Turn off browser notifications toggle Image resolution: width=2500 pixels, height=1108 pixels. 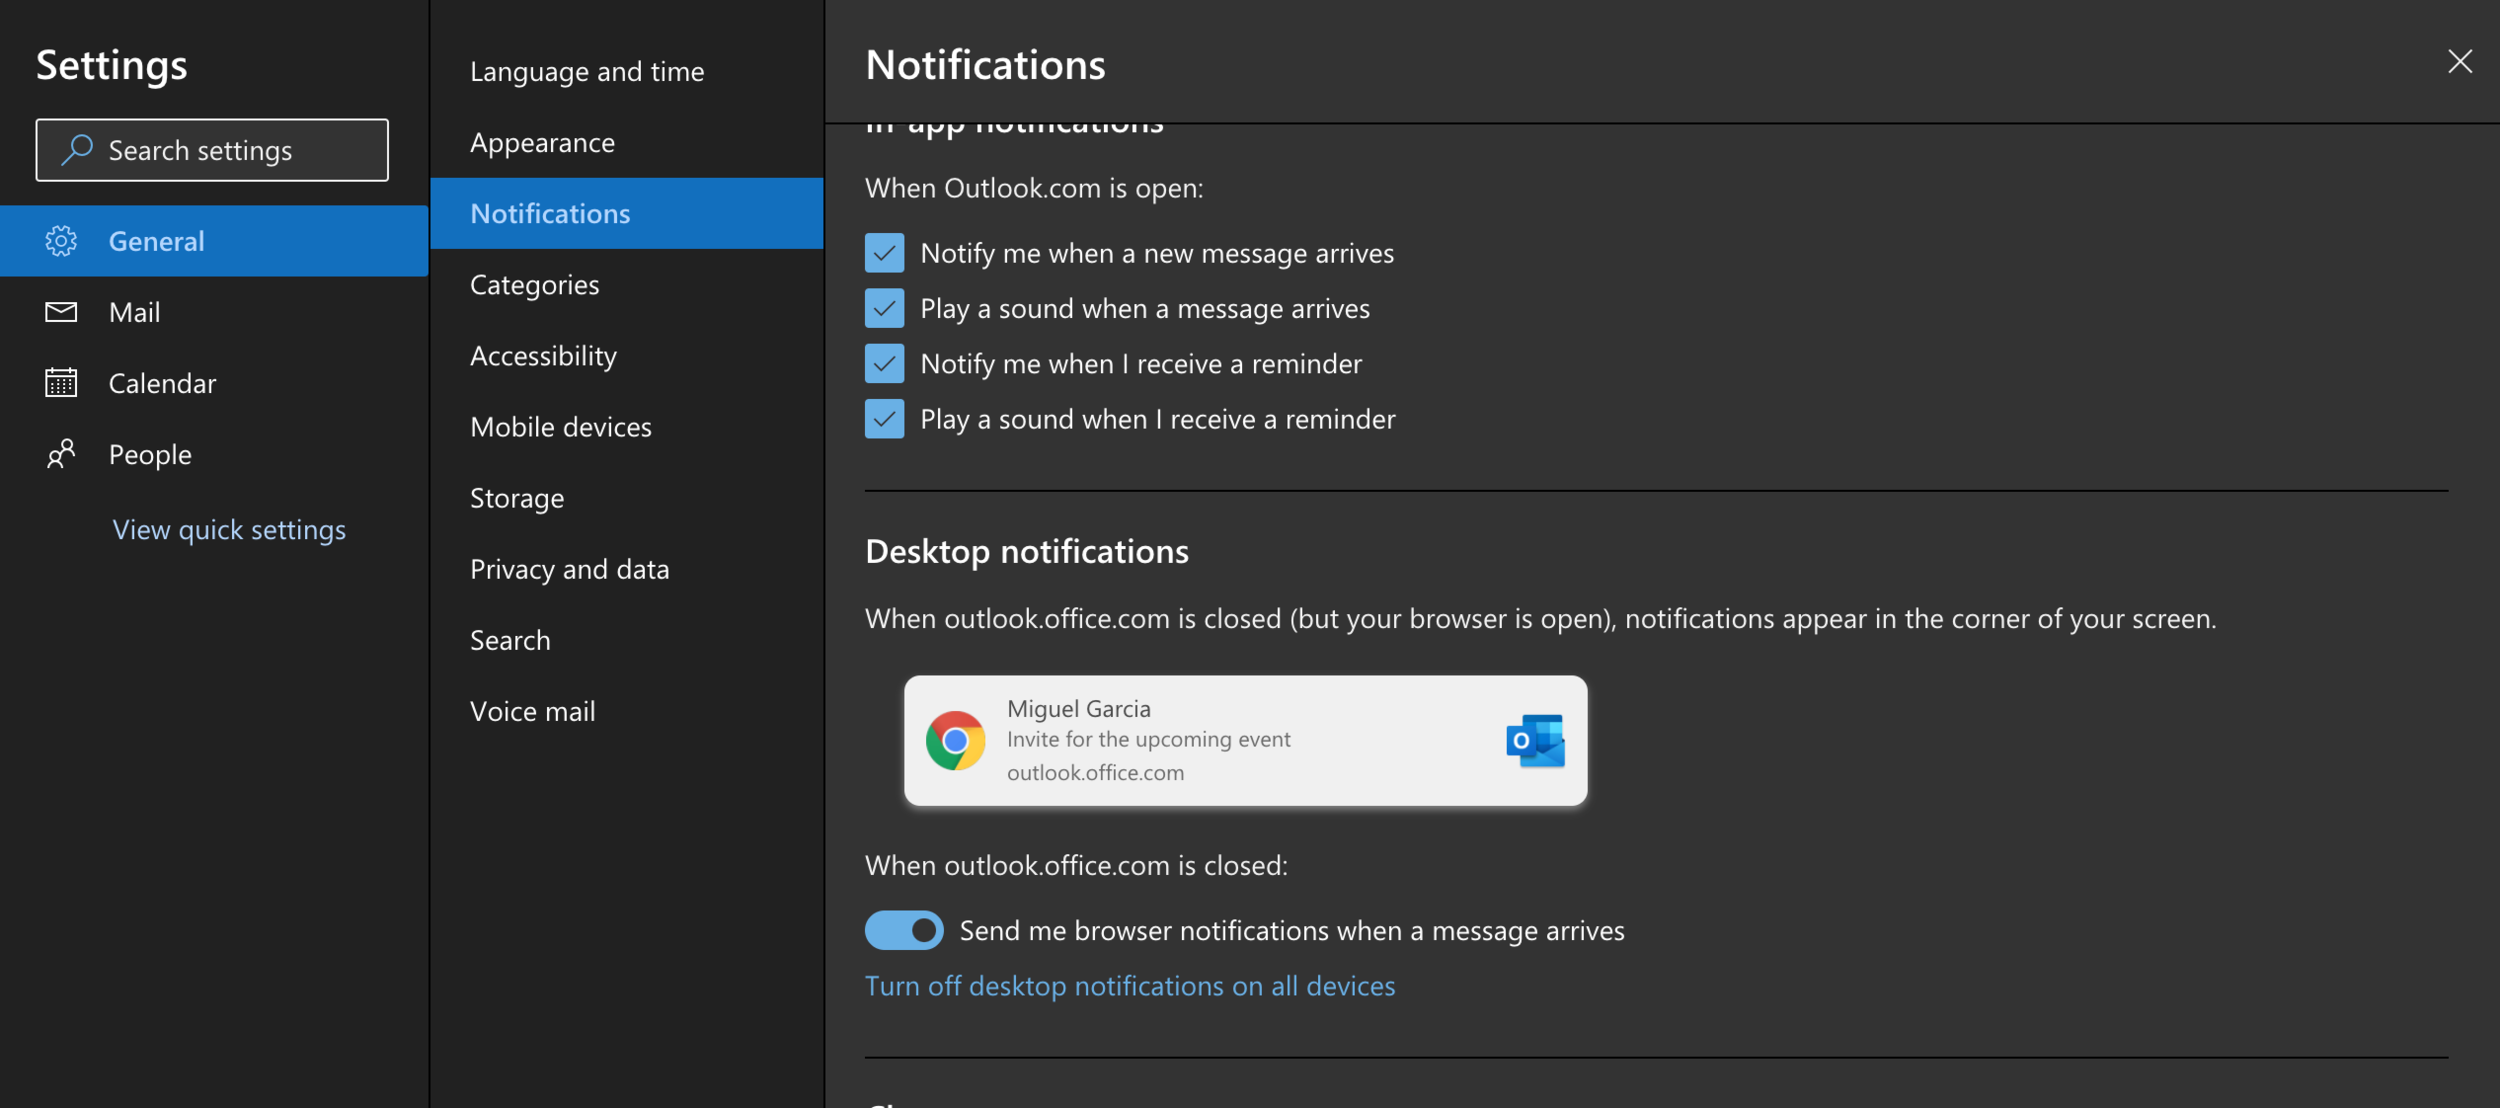tap(904, 931)
